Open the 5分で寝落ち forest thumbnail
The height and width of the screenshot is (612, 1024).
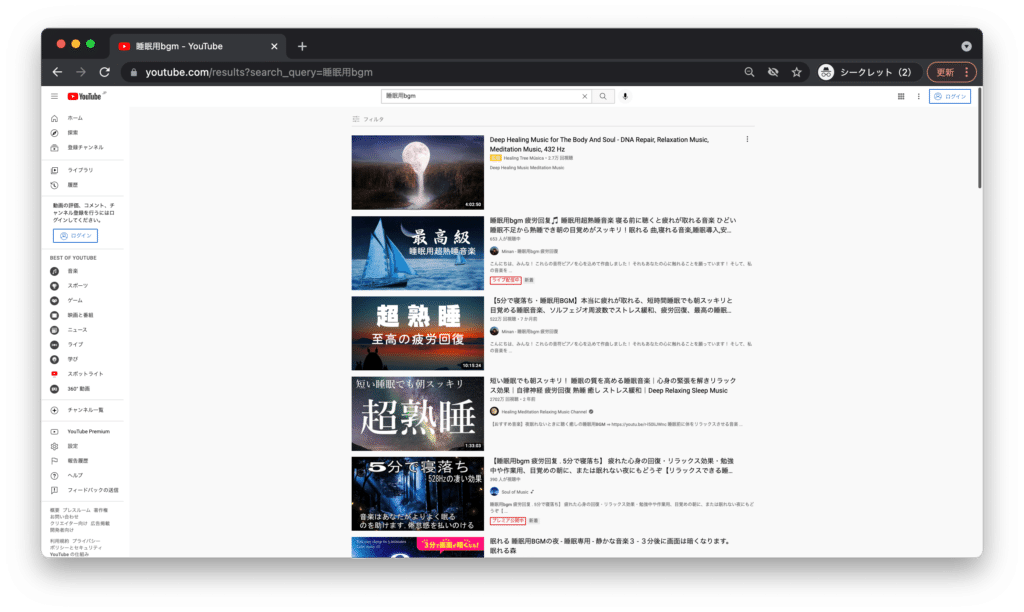[x=417, y=494]
